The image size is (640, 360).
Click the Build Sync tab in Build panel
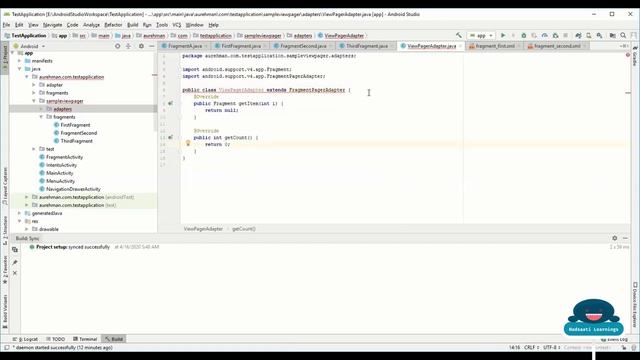click(27, 238)
